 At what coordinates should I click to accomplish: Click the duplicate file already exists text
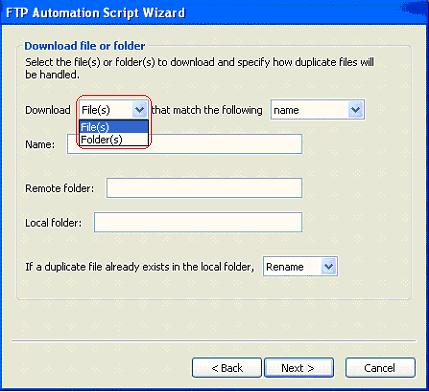(140, 267)
